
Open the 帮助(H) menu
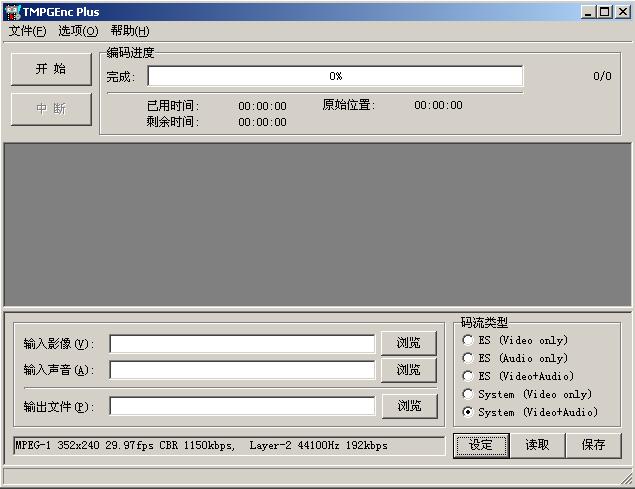(130, 31)
